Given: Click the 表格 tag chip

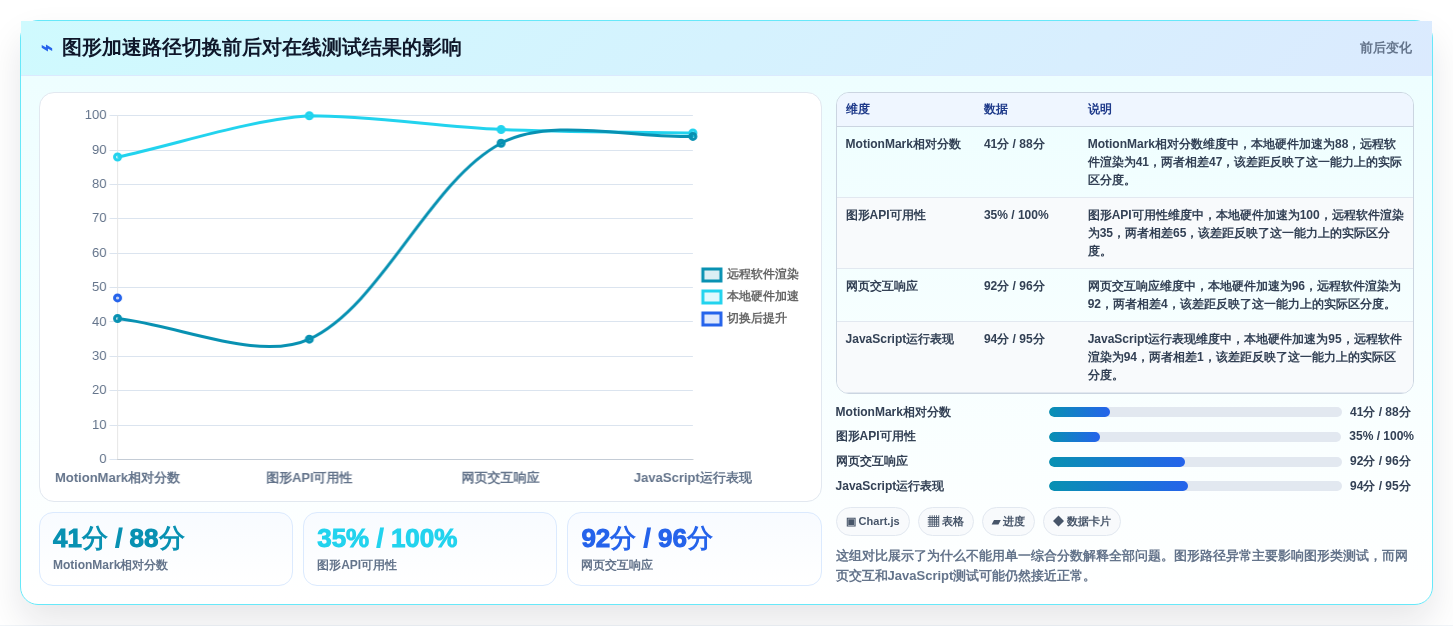Looking at the screenshot, I should pos(945,521).
